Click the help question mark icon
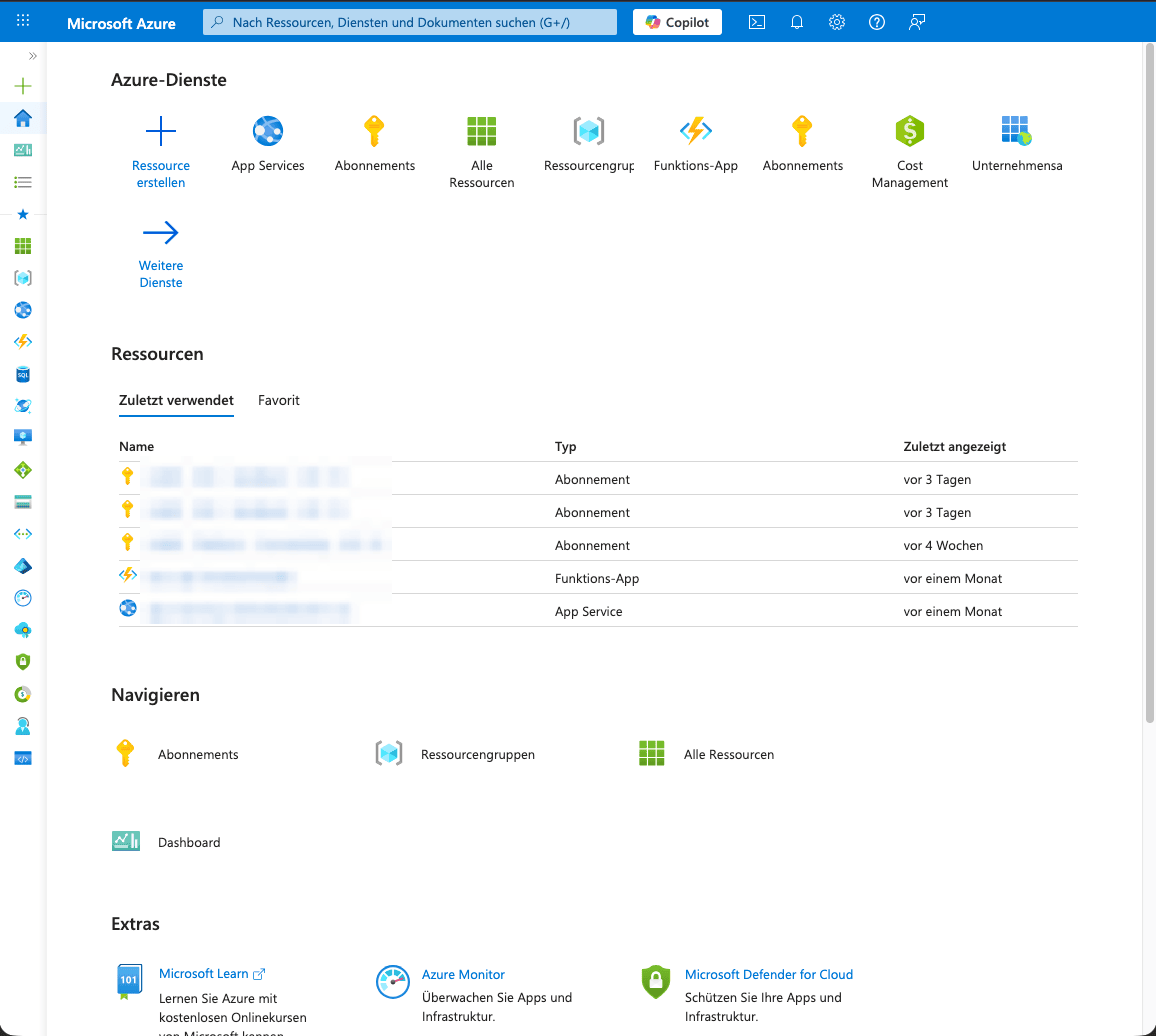 [x=877, y=22]
